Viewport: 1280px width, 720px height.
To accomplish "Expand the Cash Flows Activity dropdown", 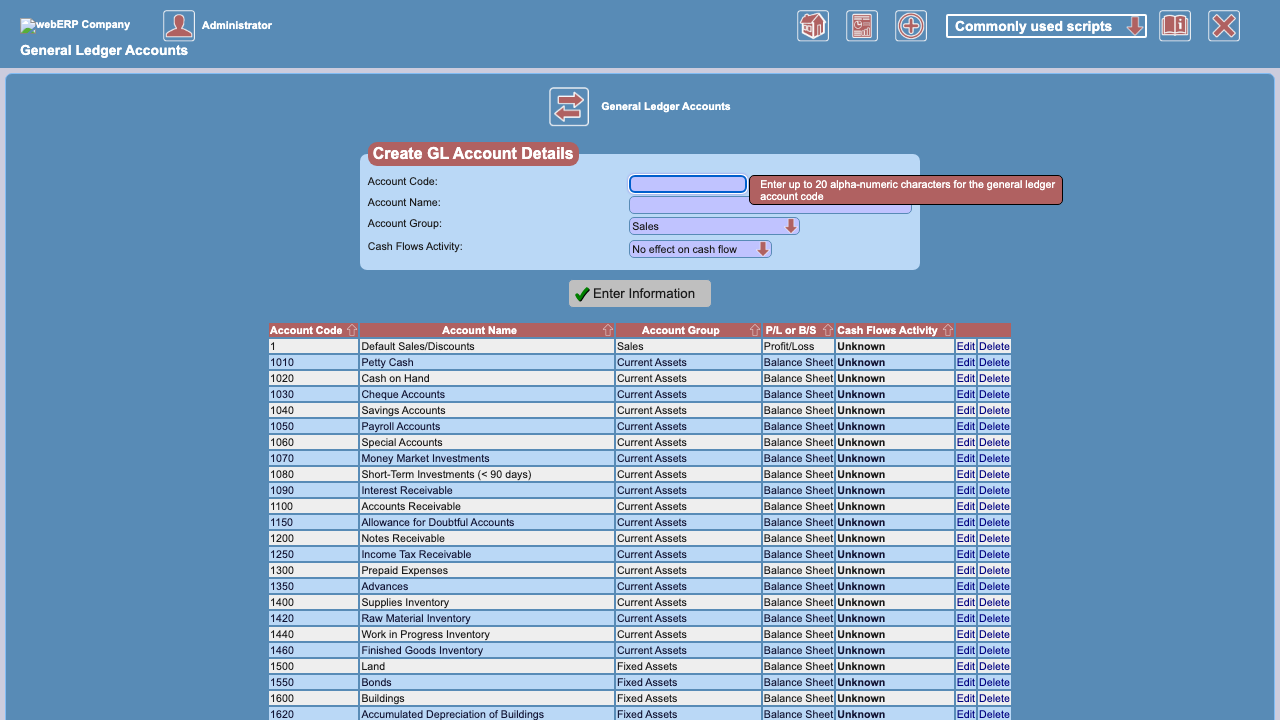I will click(x=700, y=249).
